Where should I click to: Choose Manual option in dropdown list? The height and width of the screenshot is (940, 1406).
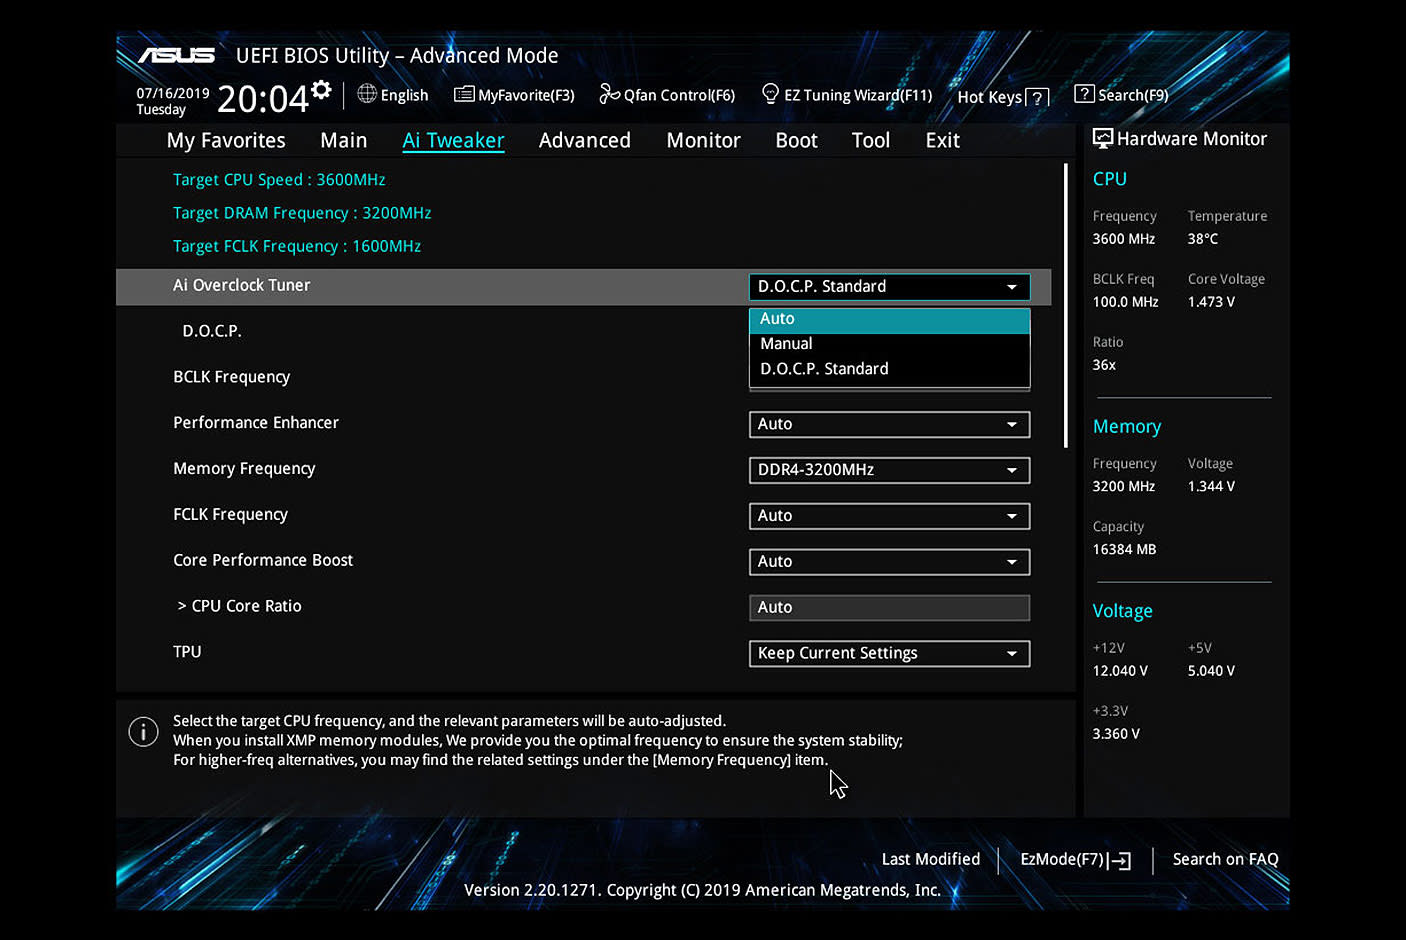click(x=888, y=344)
